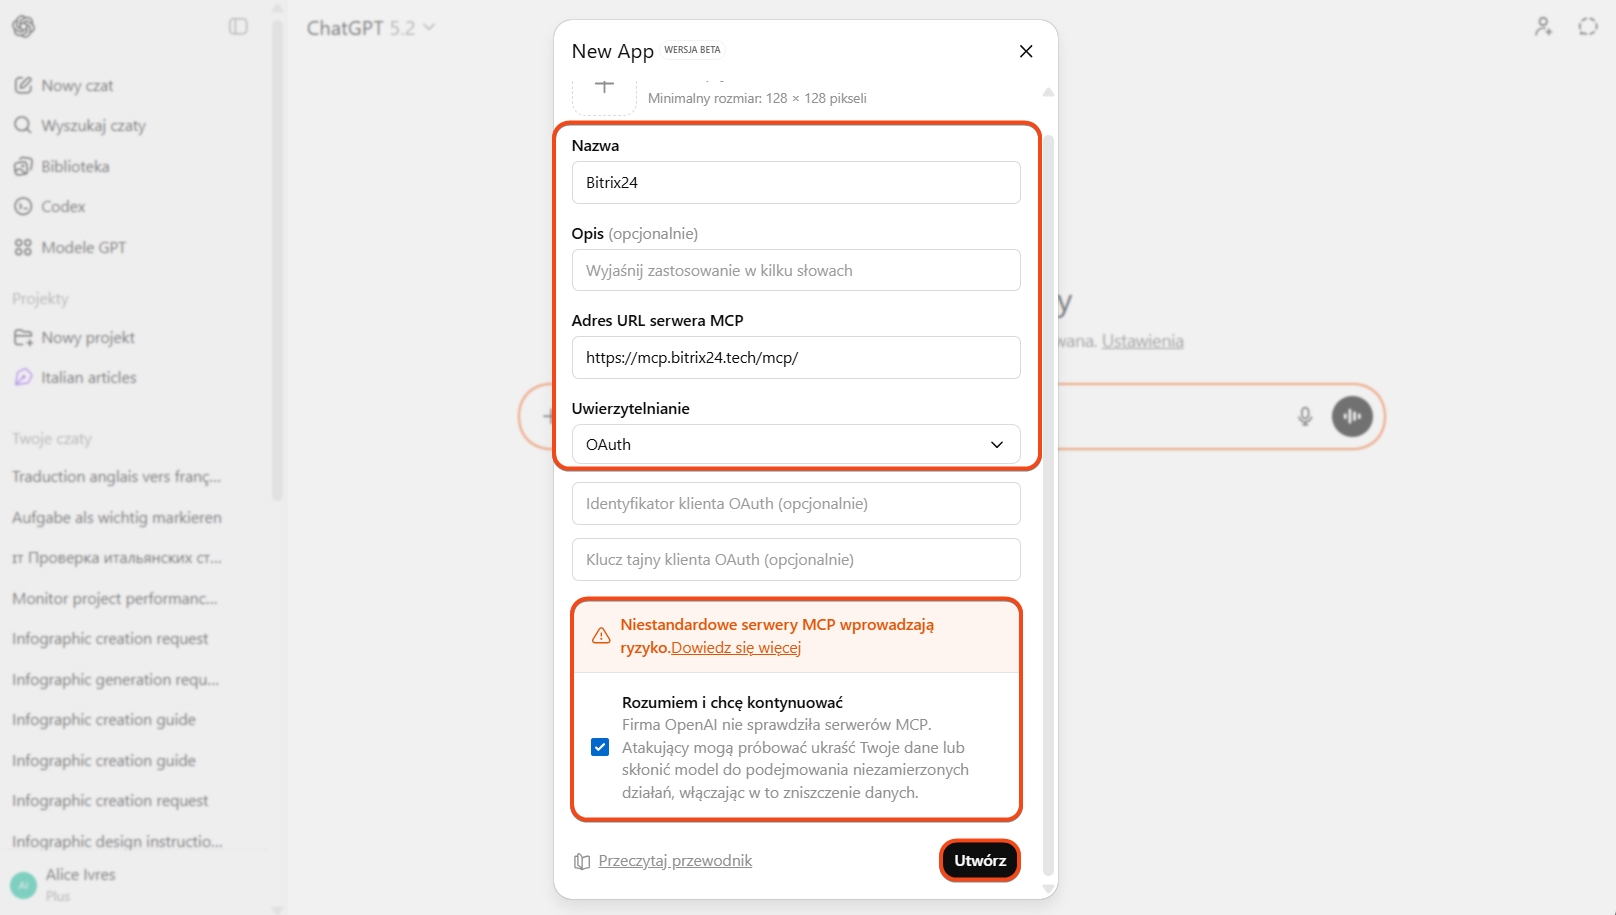Click the microphone dictation icon
Viewport: 1616px width, 915px height.
1305,416
